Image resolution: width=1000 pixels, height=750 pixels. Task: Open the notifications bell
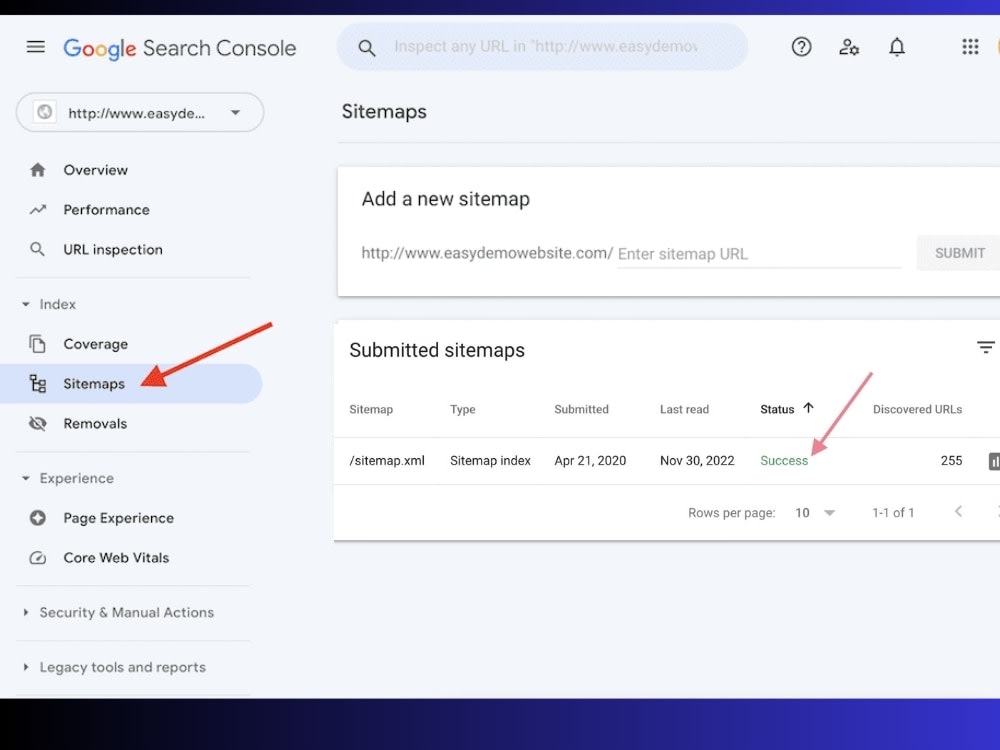[x=897, y=47]
